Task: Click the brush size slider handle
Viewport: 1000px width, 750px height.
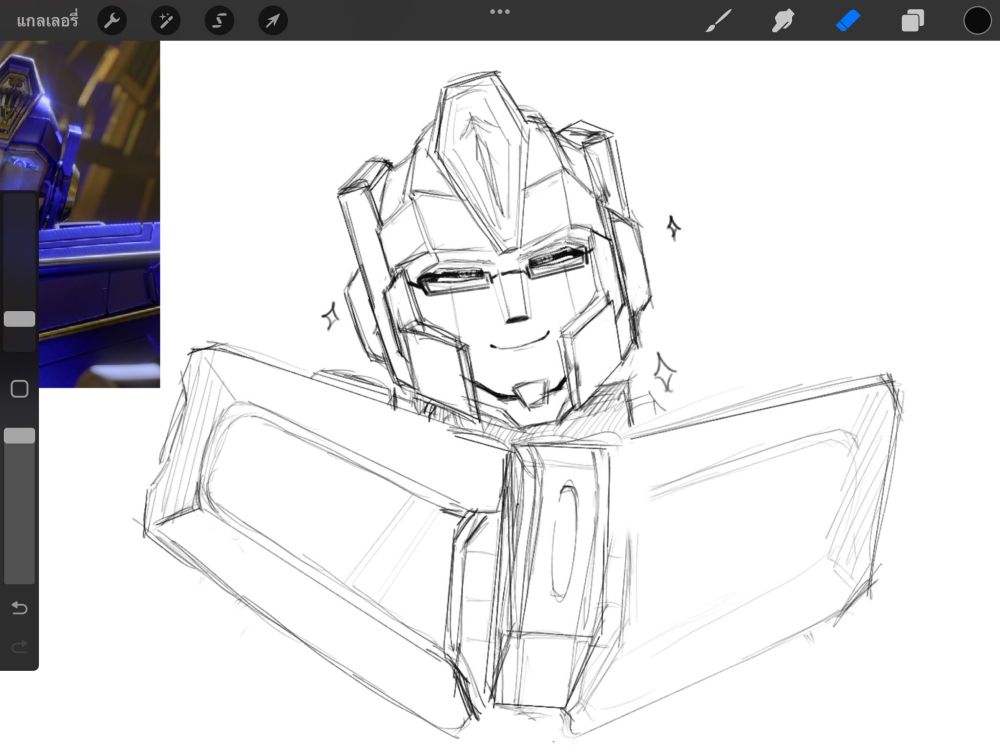Action: click(20, 319)
